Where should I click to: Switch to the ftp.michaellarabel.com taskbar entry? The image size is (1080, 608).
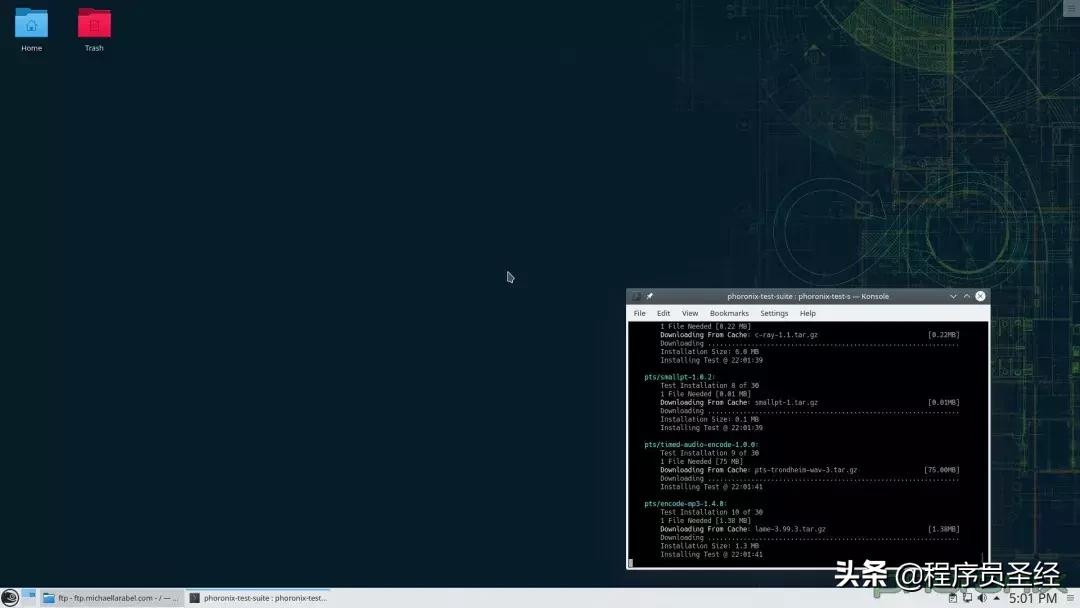click(110, 598)
